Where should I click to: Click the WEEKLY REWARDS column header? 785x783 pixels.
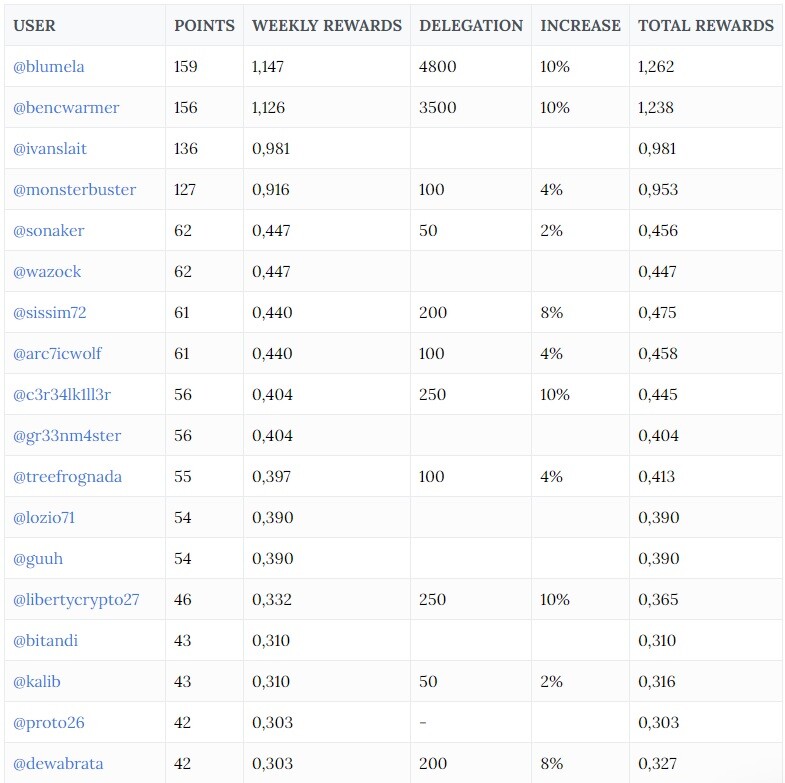[x=327, y=26]
